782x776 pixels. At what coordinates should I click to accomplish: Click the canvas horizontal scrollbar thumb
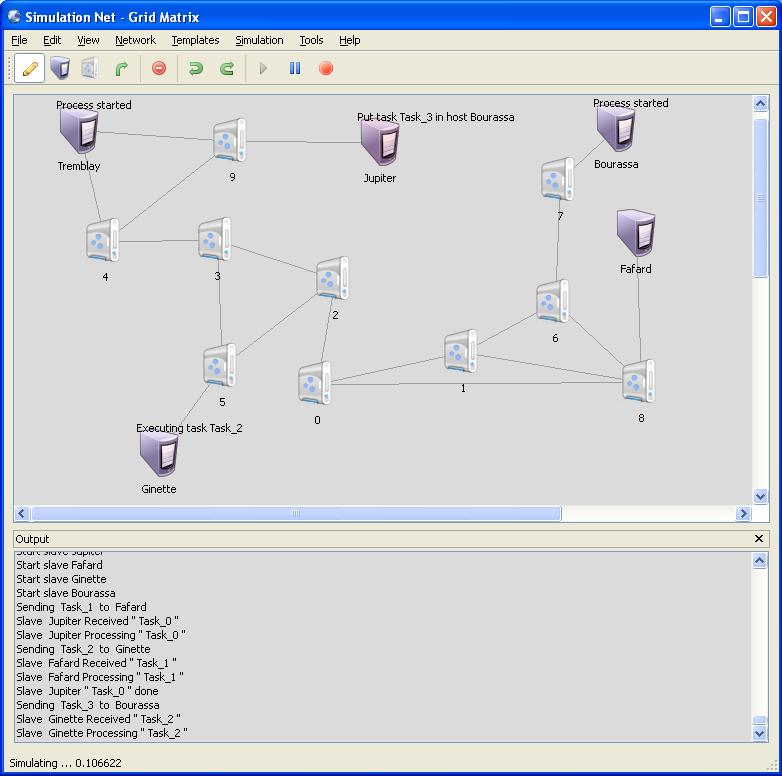pos(296,513)
